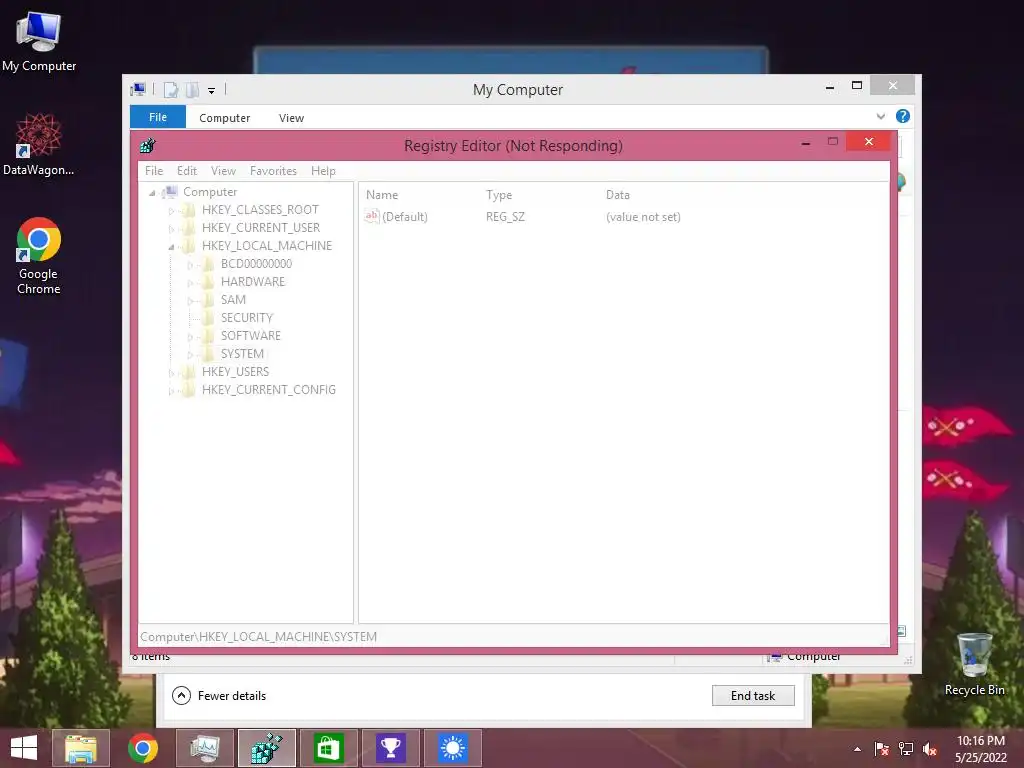Select HKEY_CURRENT_USER key
Screen dimensions: 1024x768
[x=261, y=227]
